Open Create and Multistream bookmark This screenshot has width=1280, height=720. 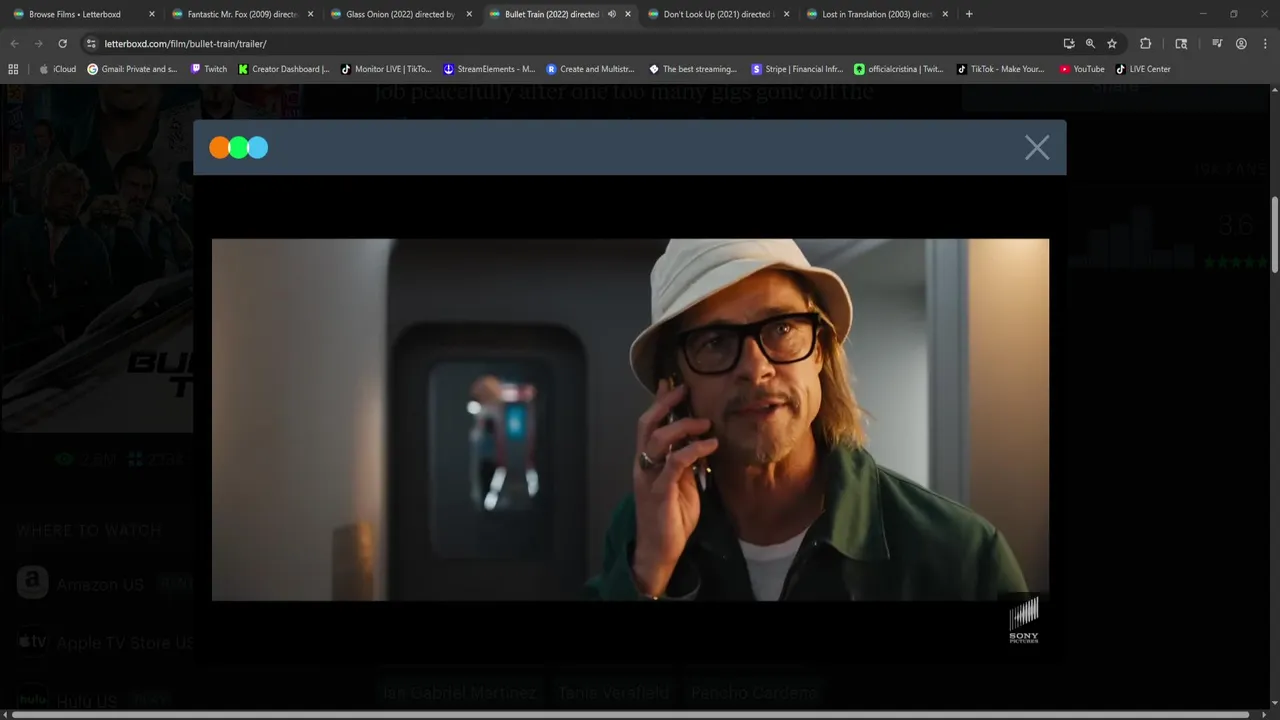pyautogui.click(x=590, y=69)
